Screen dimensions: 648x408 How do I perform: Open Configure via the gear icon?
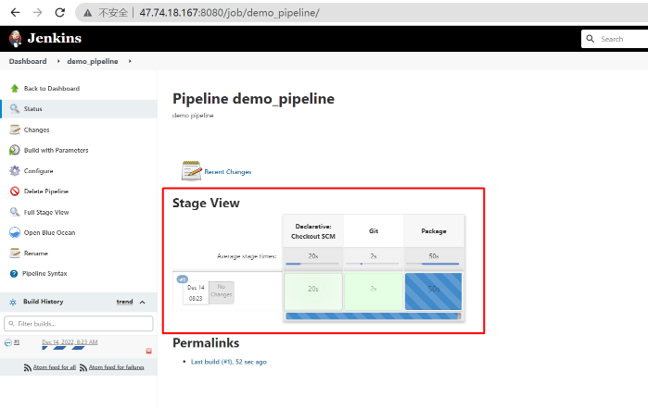[x=15, y=171]
